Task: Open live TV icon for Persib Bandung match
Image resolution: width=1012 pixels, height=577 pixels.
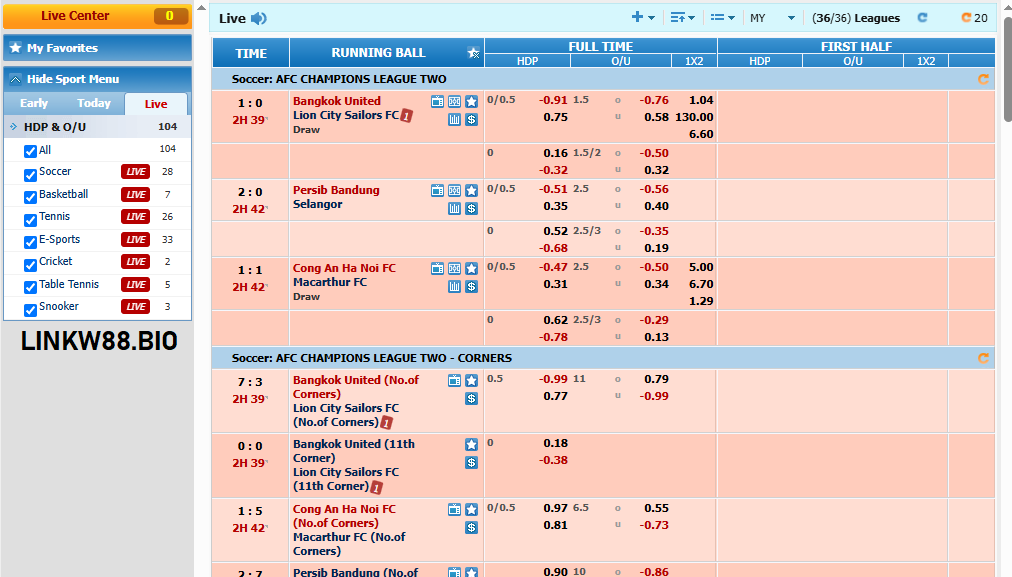Action: pyautogui.click(x=437, y=190)
